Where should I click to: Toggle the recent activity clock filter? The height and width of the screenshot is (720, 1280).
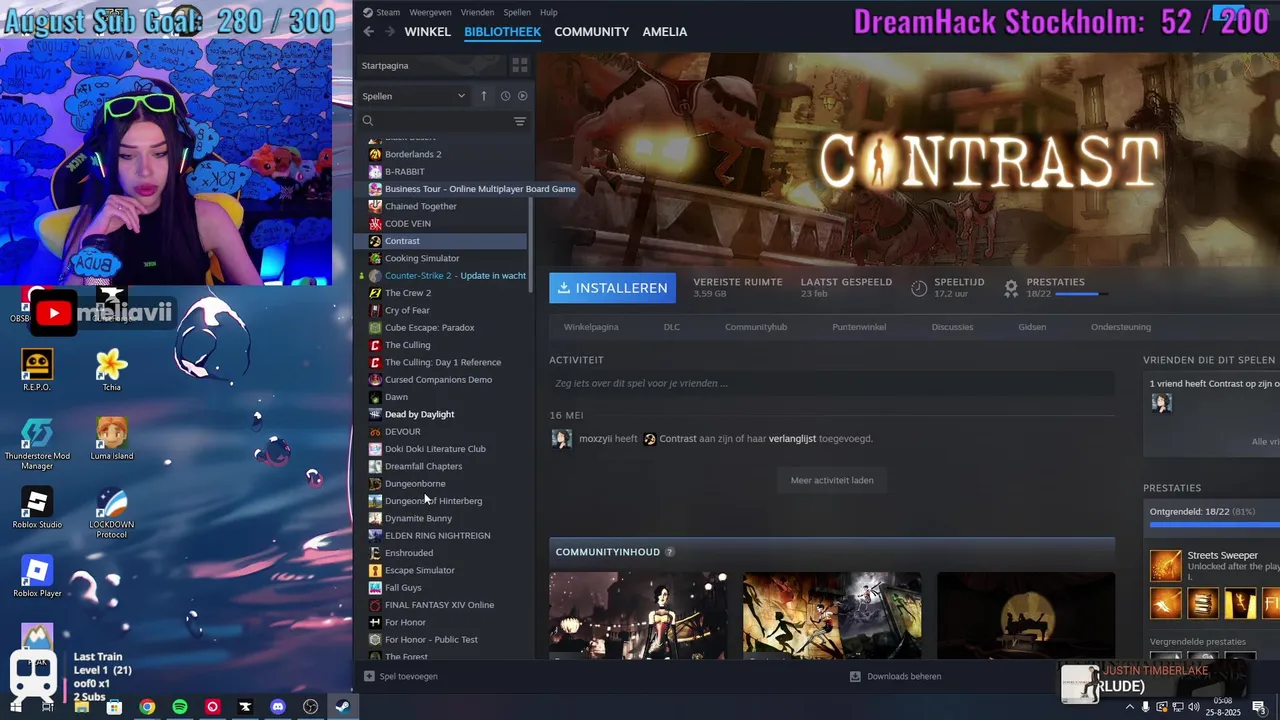click(505, 96)
